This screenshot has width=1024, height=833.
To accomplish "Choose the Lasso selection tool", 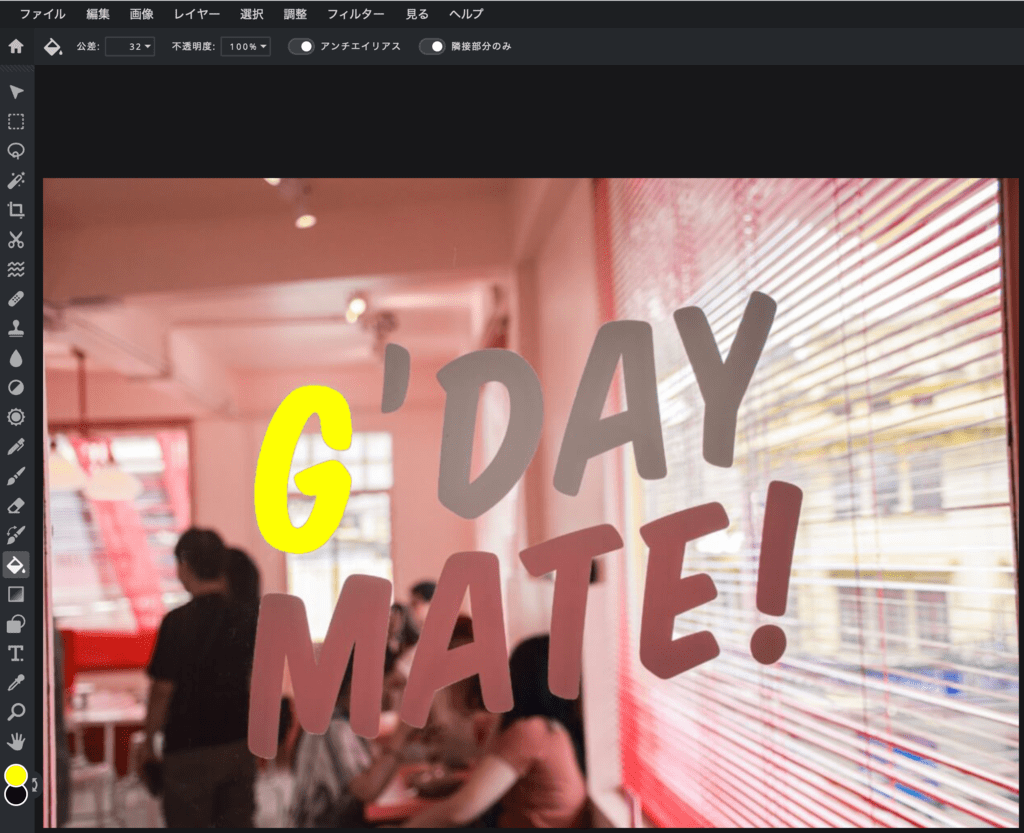I will pyautogui.click(x=16, y=151).
